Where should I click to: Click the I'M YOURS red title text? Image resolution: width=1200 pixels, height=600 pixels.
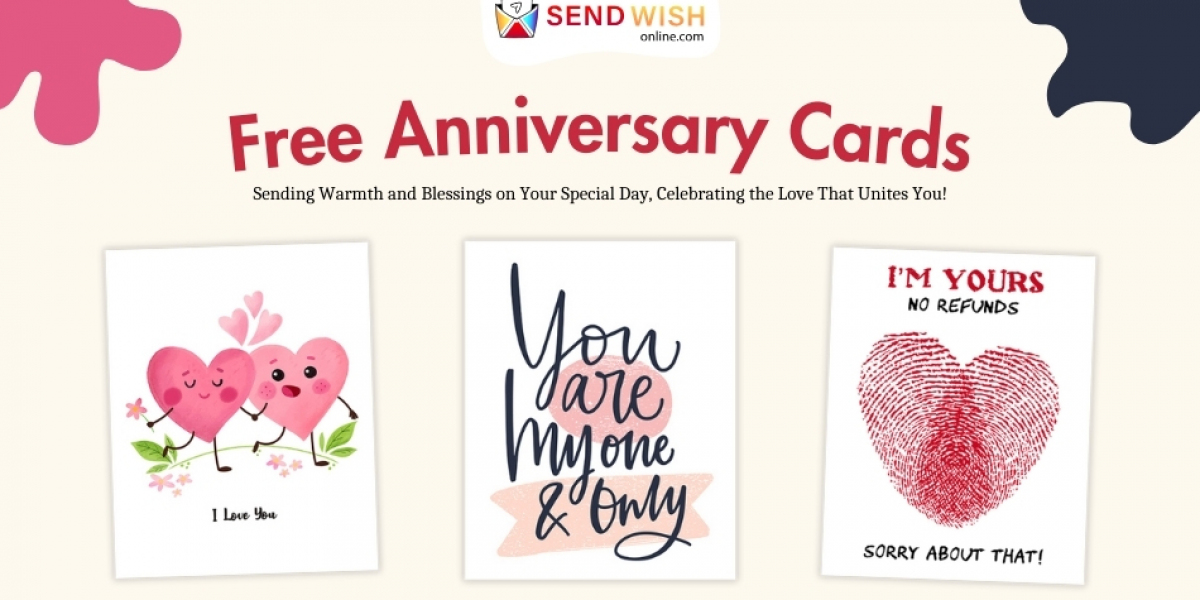coord(964,281)
